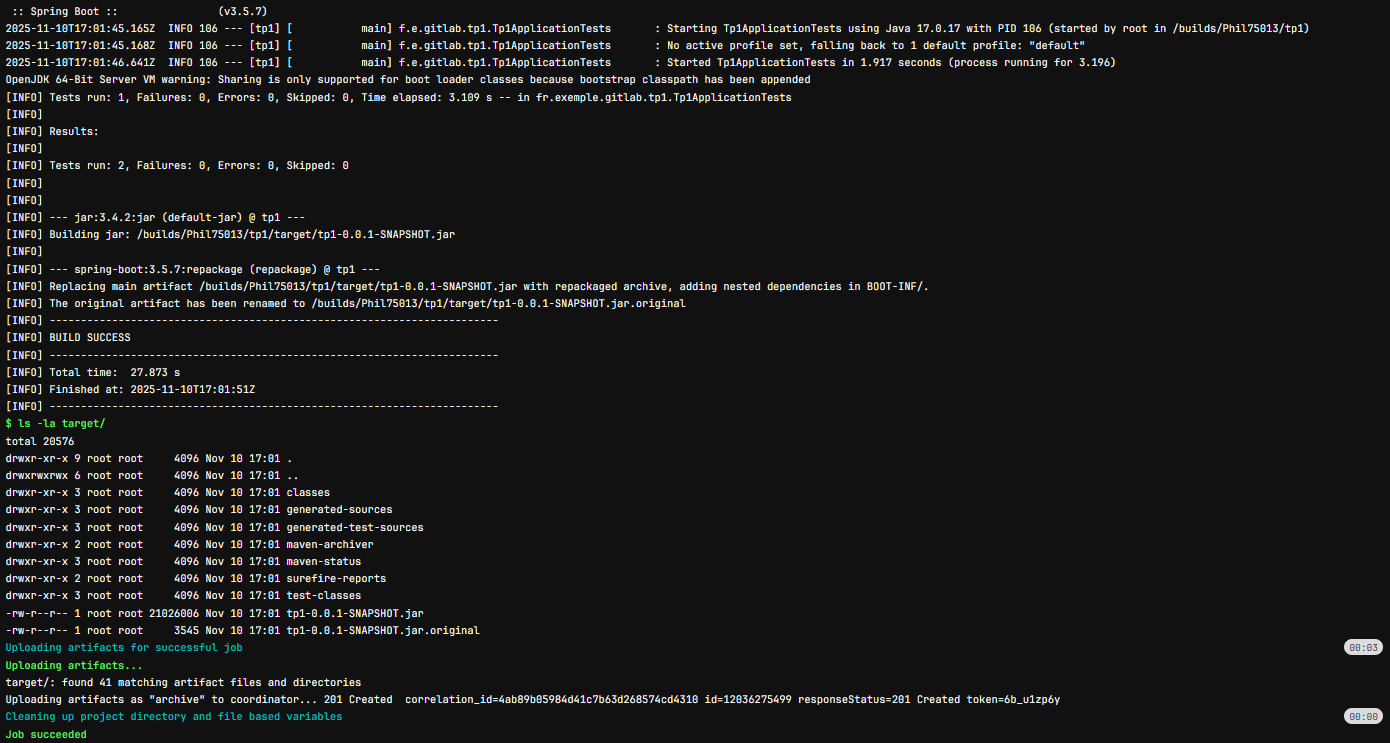Click the "$ ls -la target/" command line
Viewport: 1390px width, 743px height.
tap(55, 424)
